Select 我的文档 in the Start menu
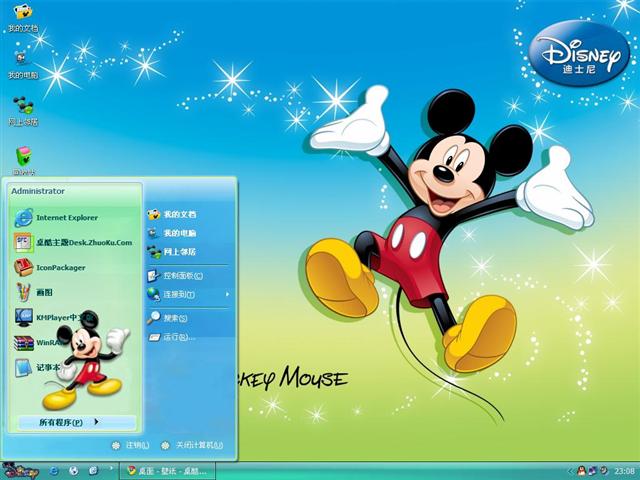The width and height of the screenshot is (640, 480). 178,214
